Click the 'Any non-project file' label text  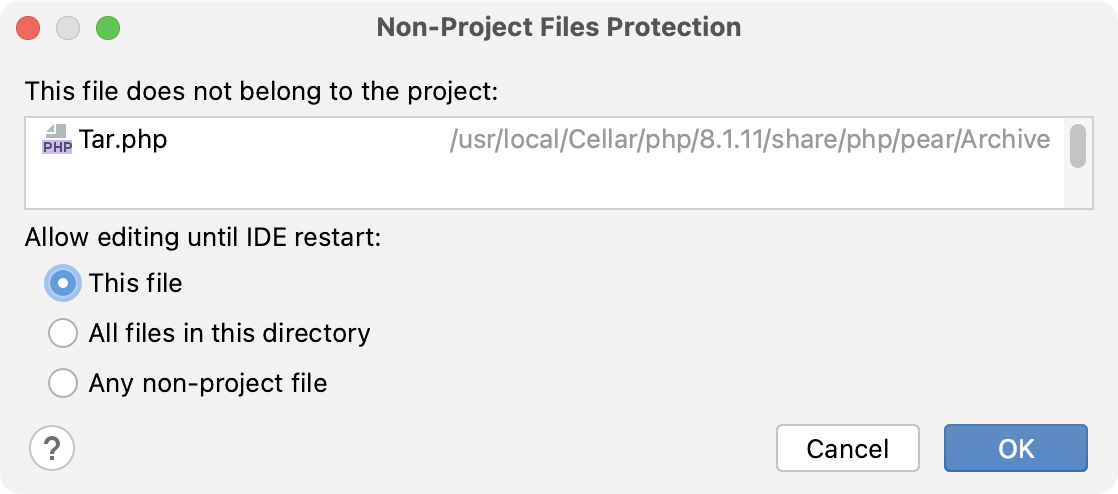click(208, 383)
